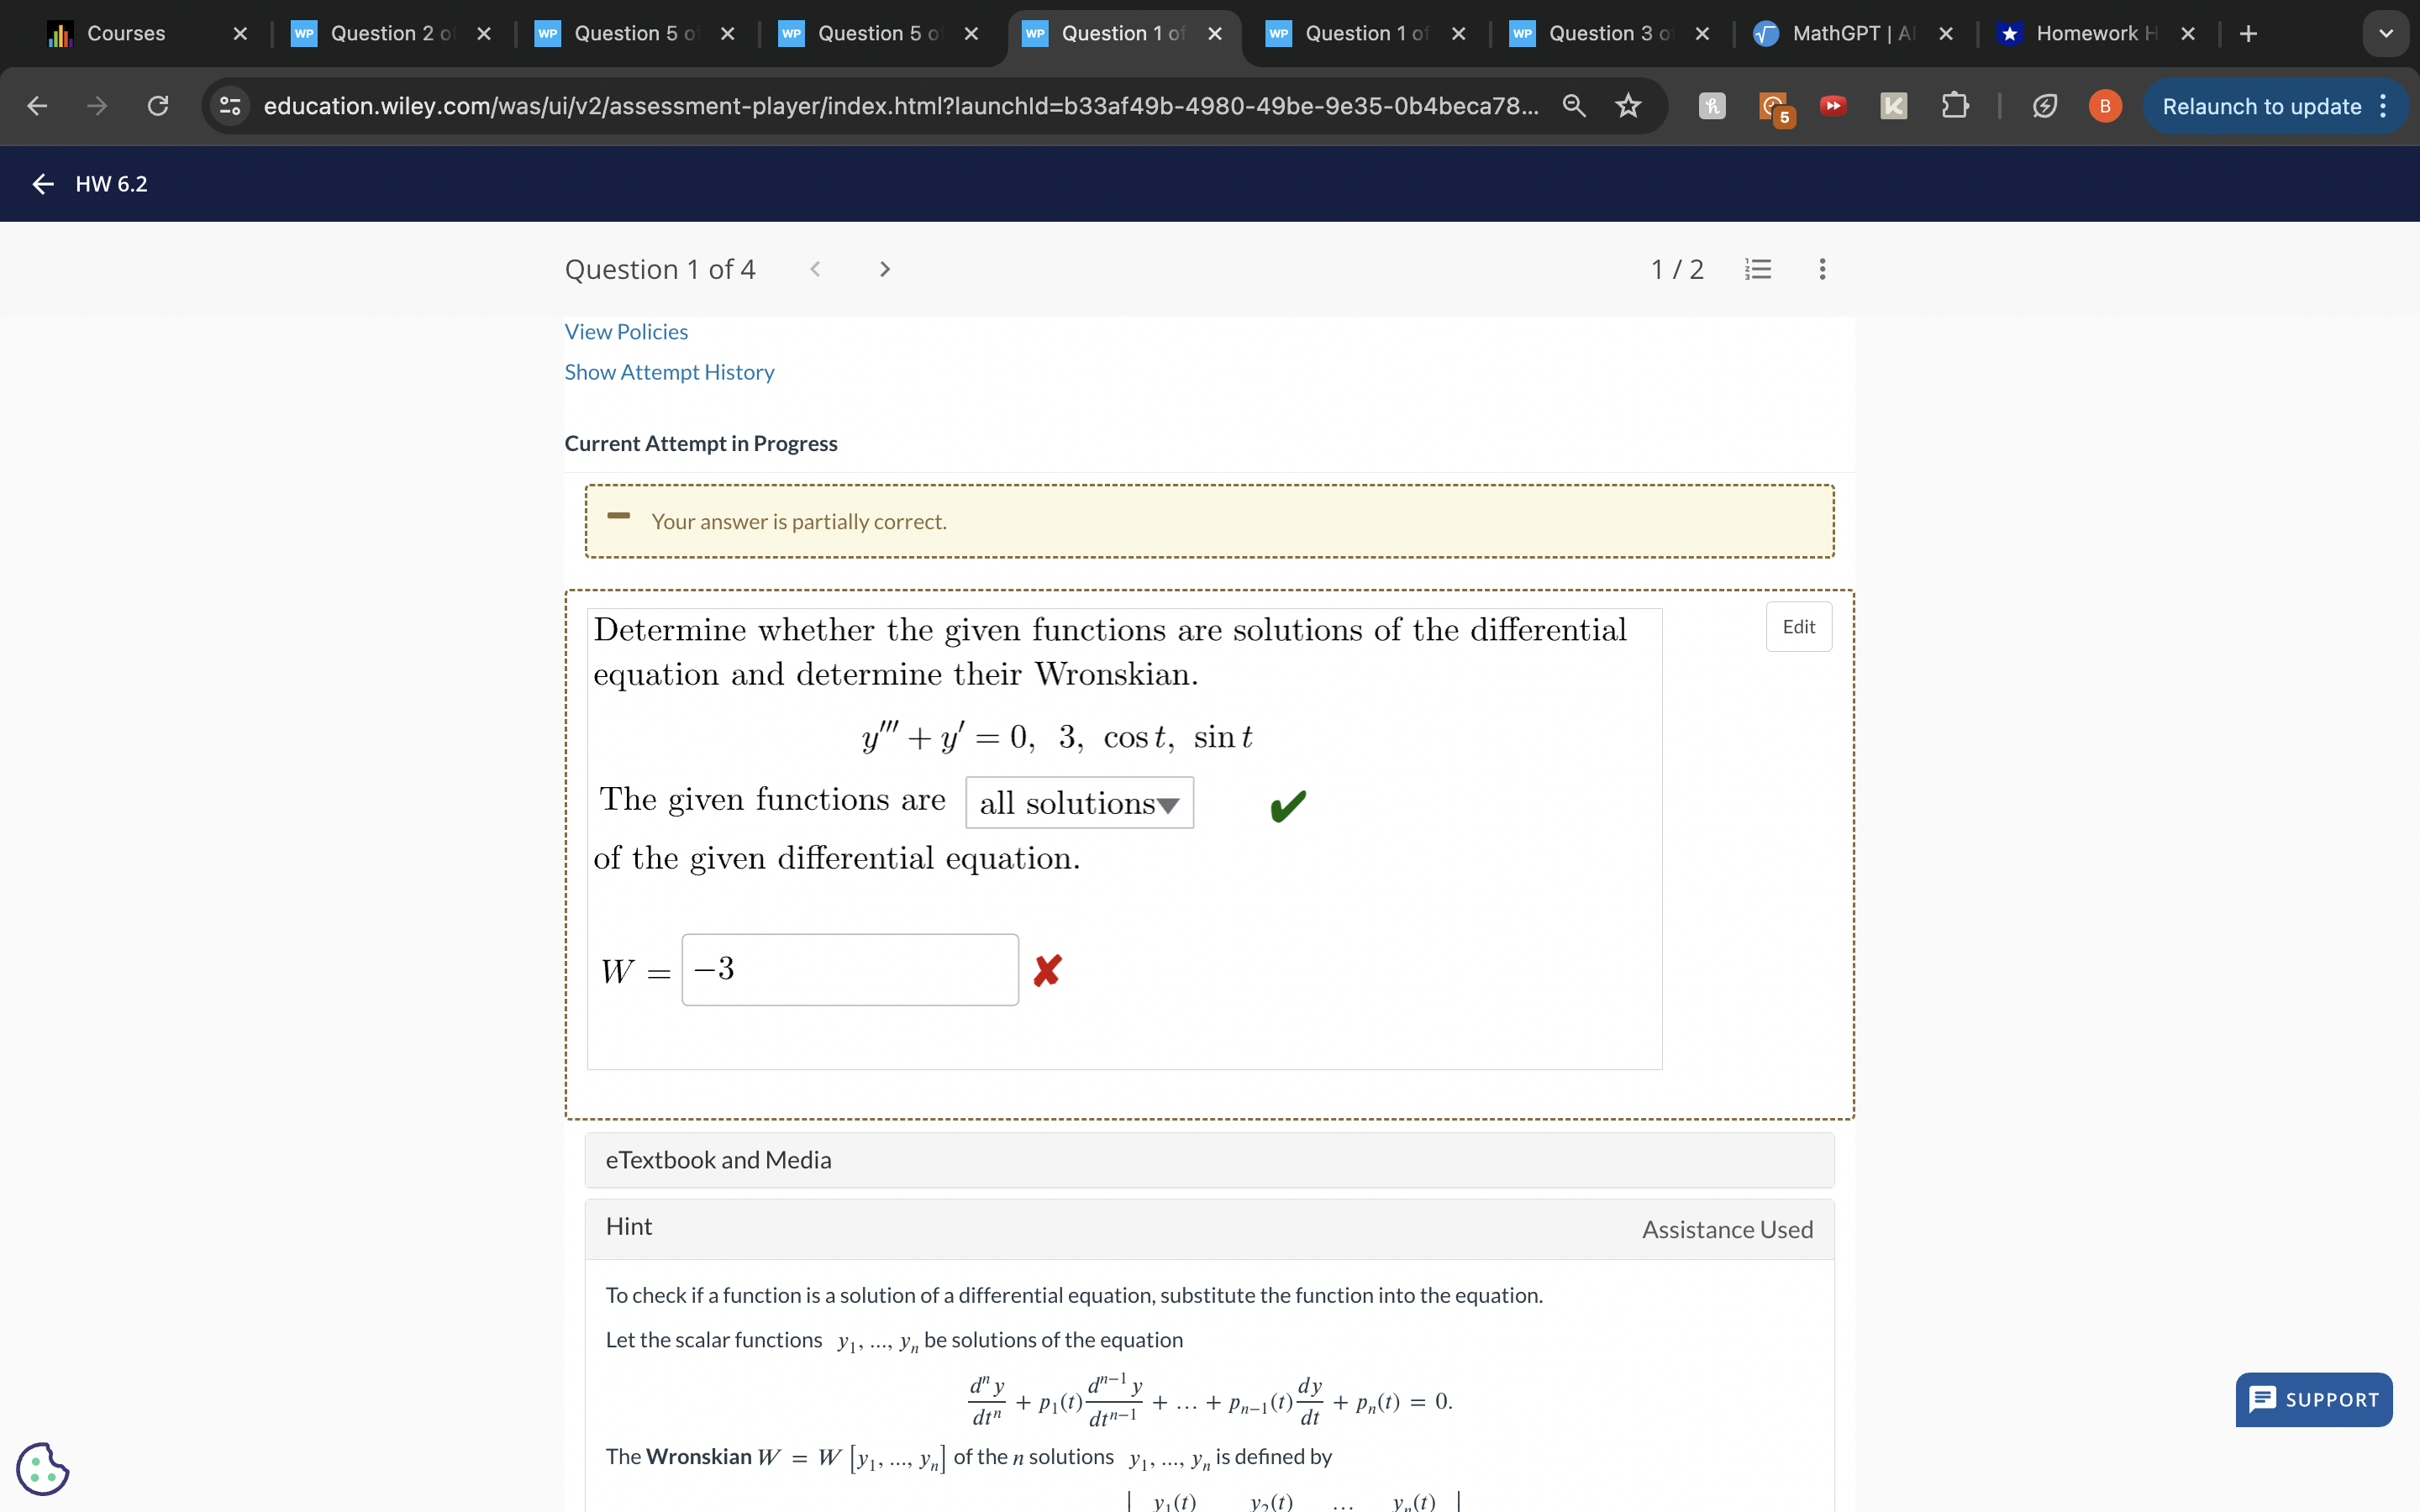Open the SUPPORT chat button
Screen dimensions: 2420x1512
(2313, 1400)
